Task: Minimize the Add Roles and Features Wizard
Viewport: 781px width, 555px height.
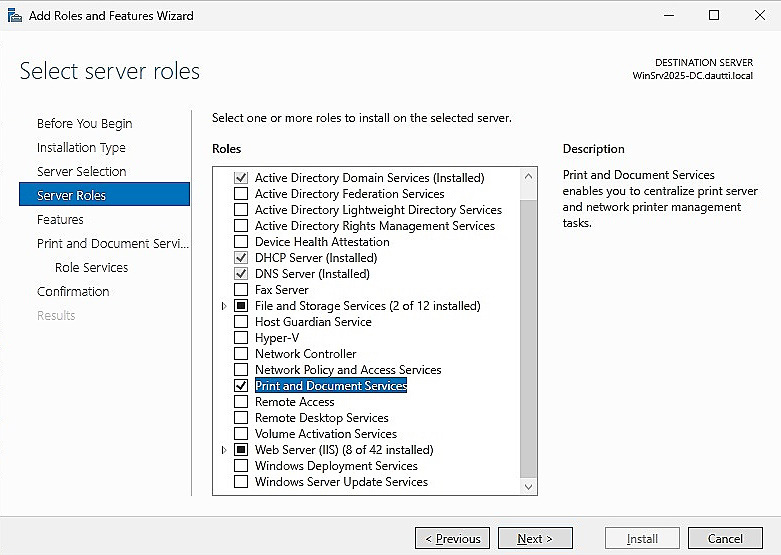Action: tap(669, 15)
